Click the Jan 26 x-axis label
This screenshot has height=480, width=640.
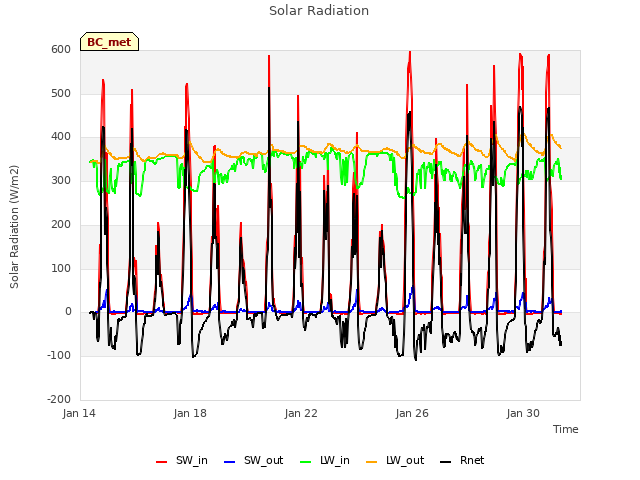click(412, 413)
